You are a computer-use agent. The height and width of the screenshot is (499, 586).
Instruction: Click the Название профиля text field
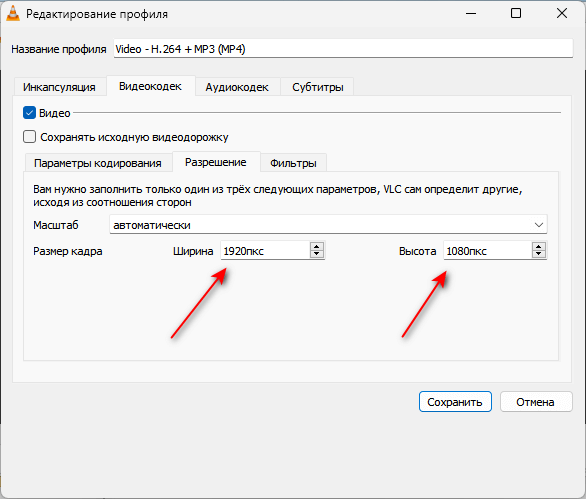click(x=343, y=49)
